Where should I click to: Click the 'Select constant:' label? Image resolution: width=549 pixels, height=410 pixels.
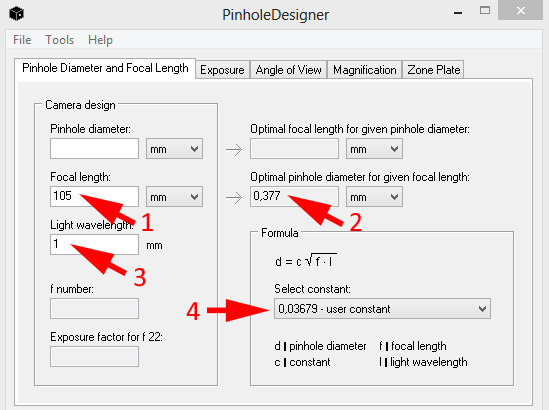pyautogui.click(x=312, y=289)
